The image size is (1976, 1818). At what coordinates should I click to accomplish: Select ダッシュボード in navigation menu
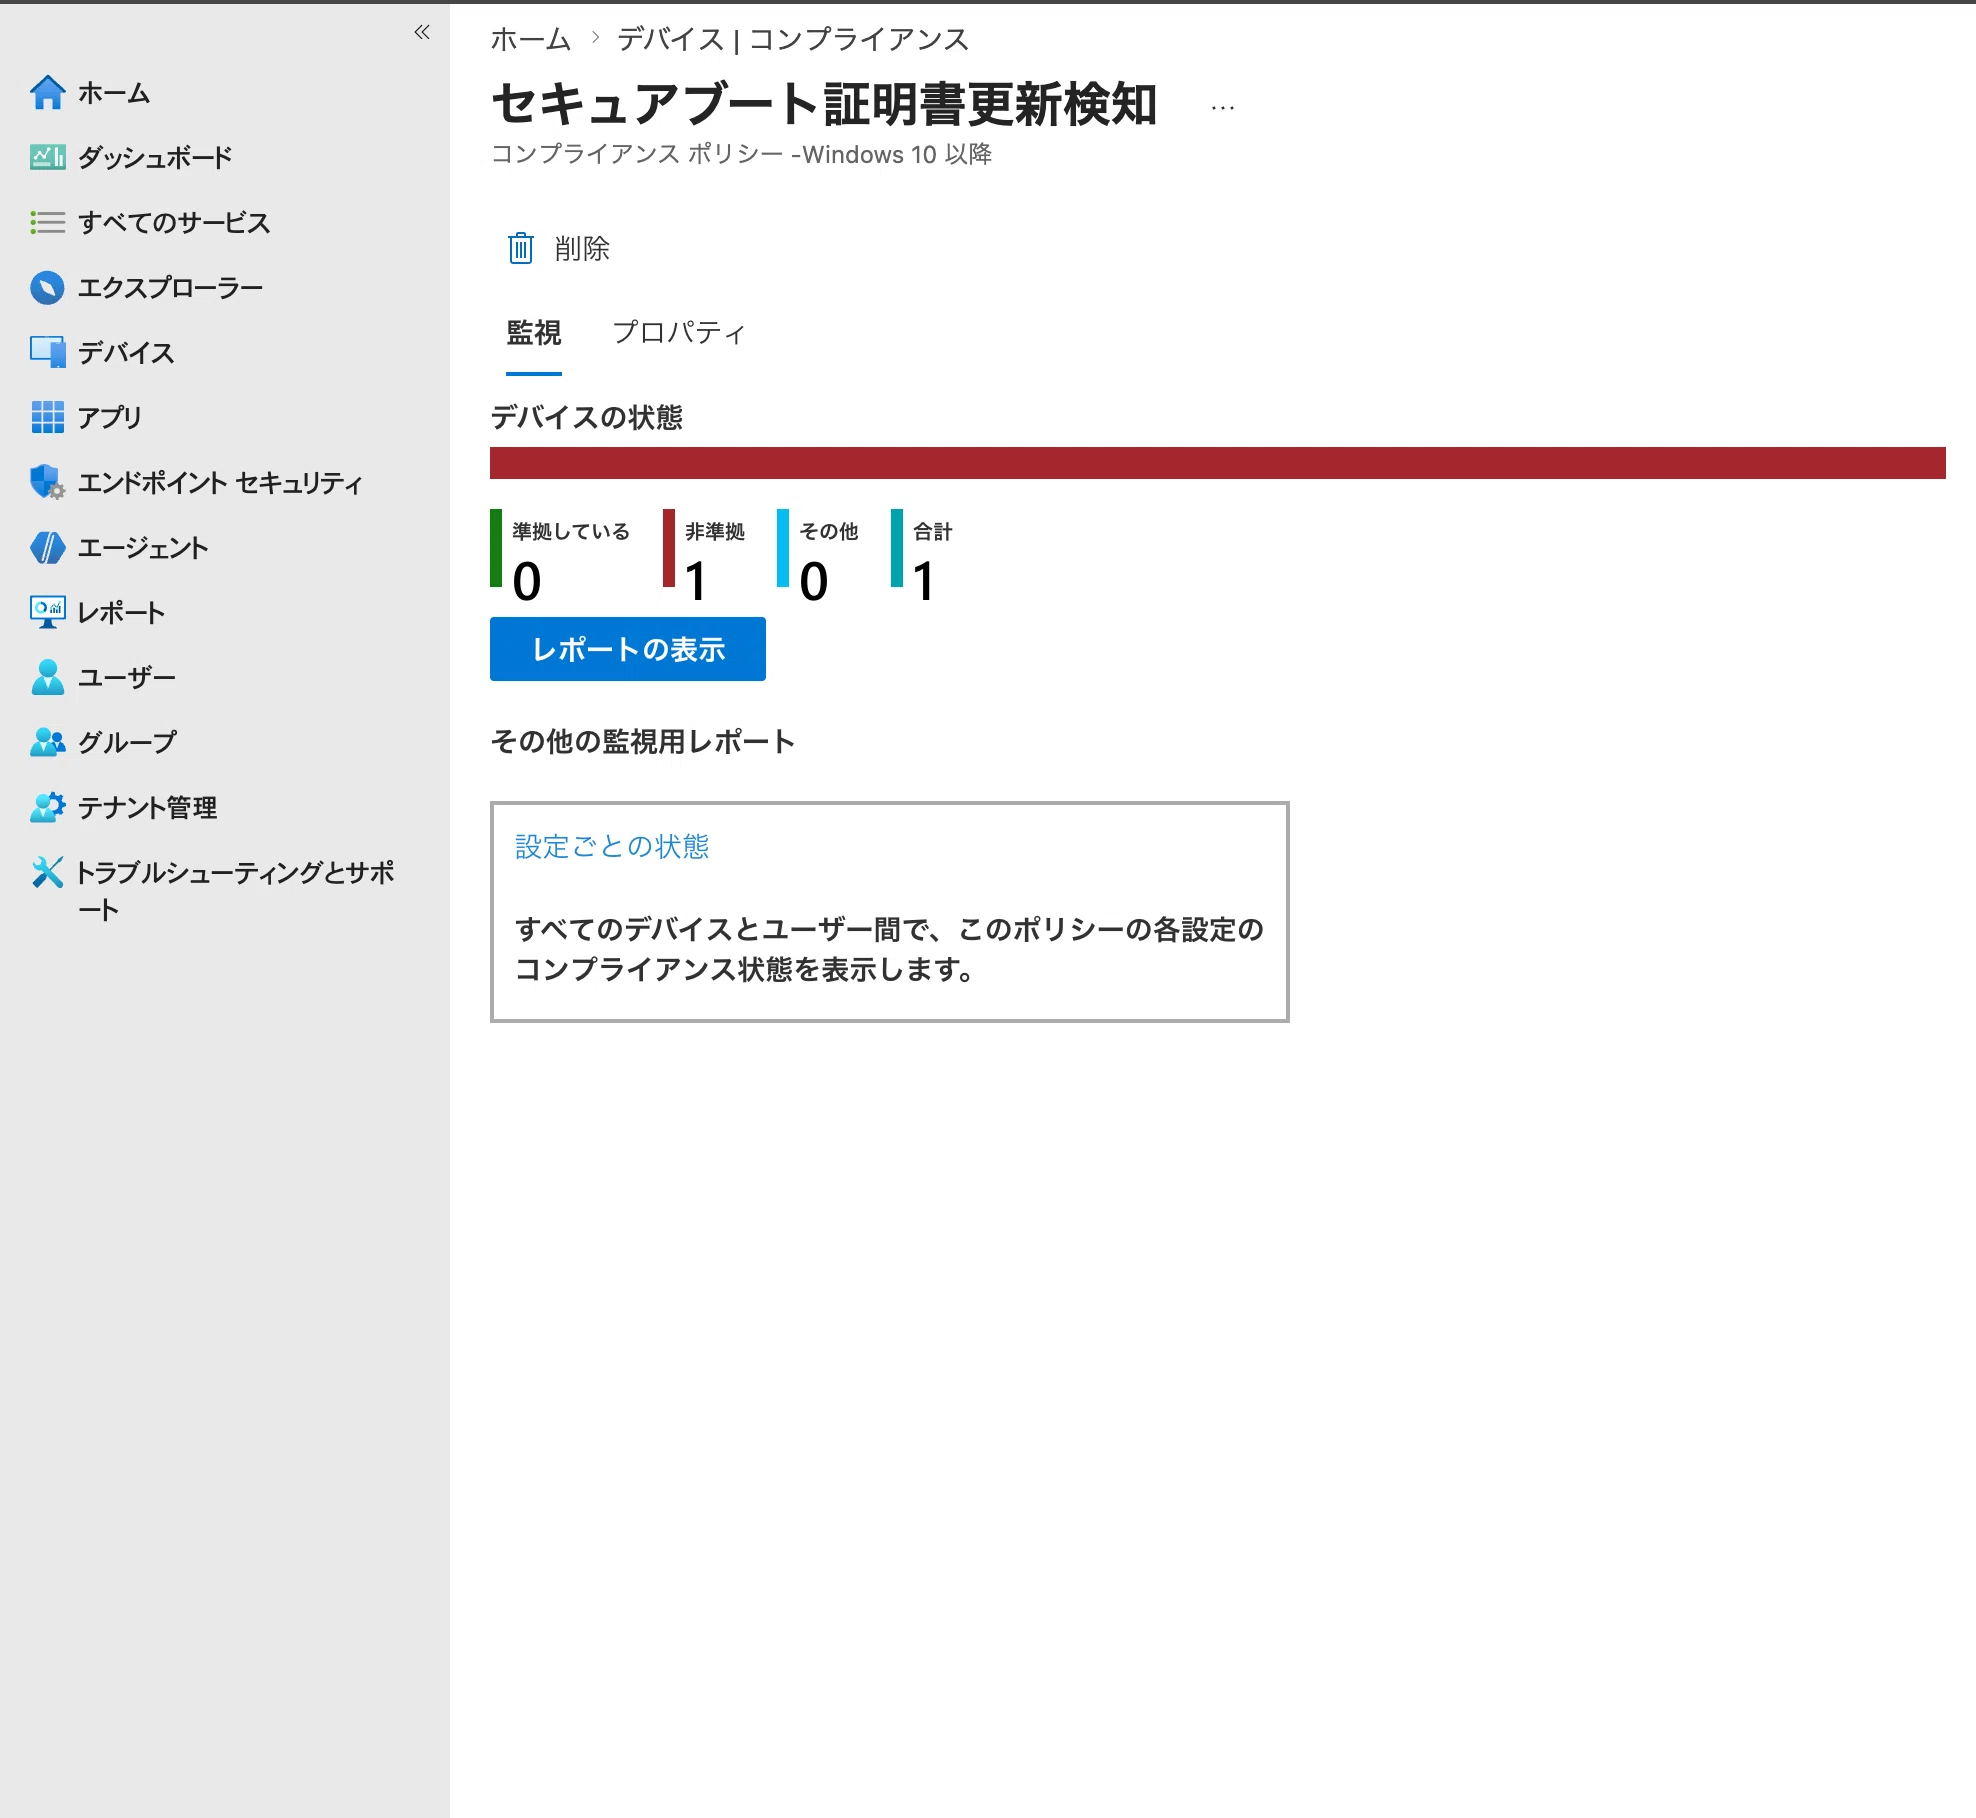[x=155, y=157]
